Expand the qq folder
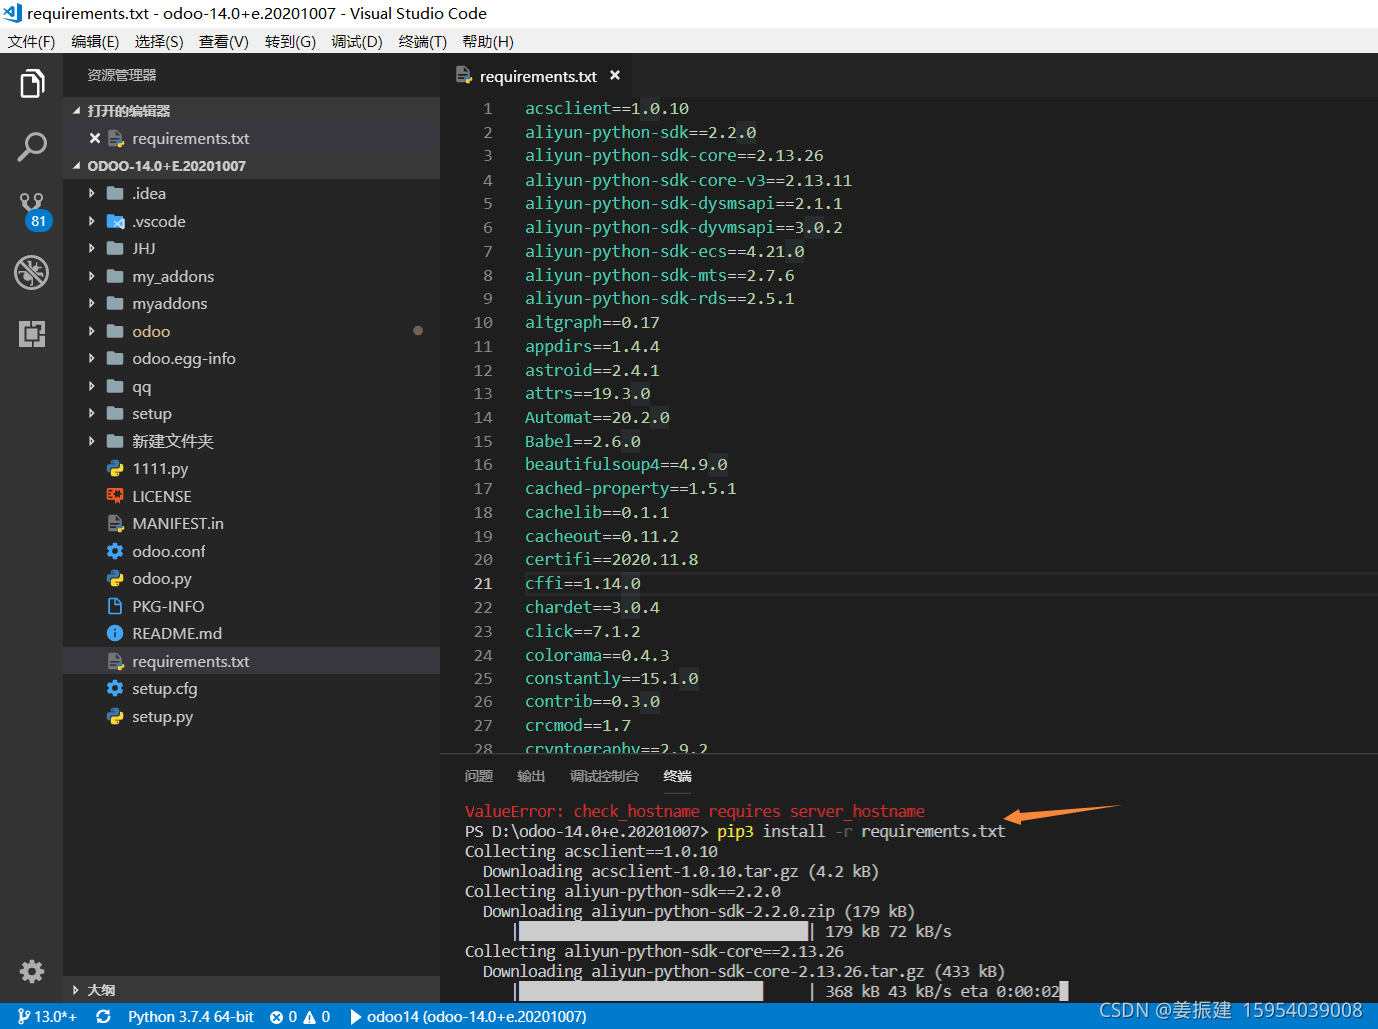Viewport: 1378px width, 1029px height. pos(251,386)
